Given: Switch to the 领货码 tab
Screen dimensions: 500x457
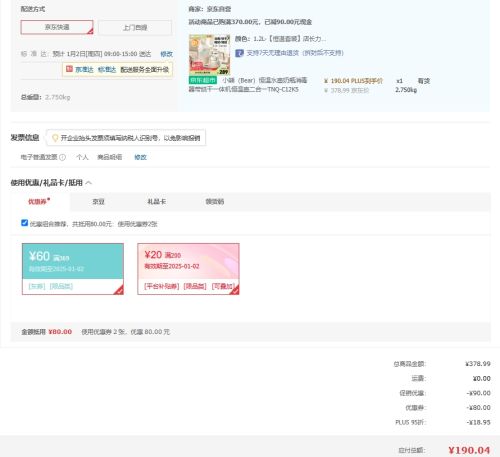Looking at the screenshot, I should pos(215,202).
